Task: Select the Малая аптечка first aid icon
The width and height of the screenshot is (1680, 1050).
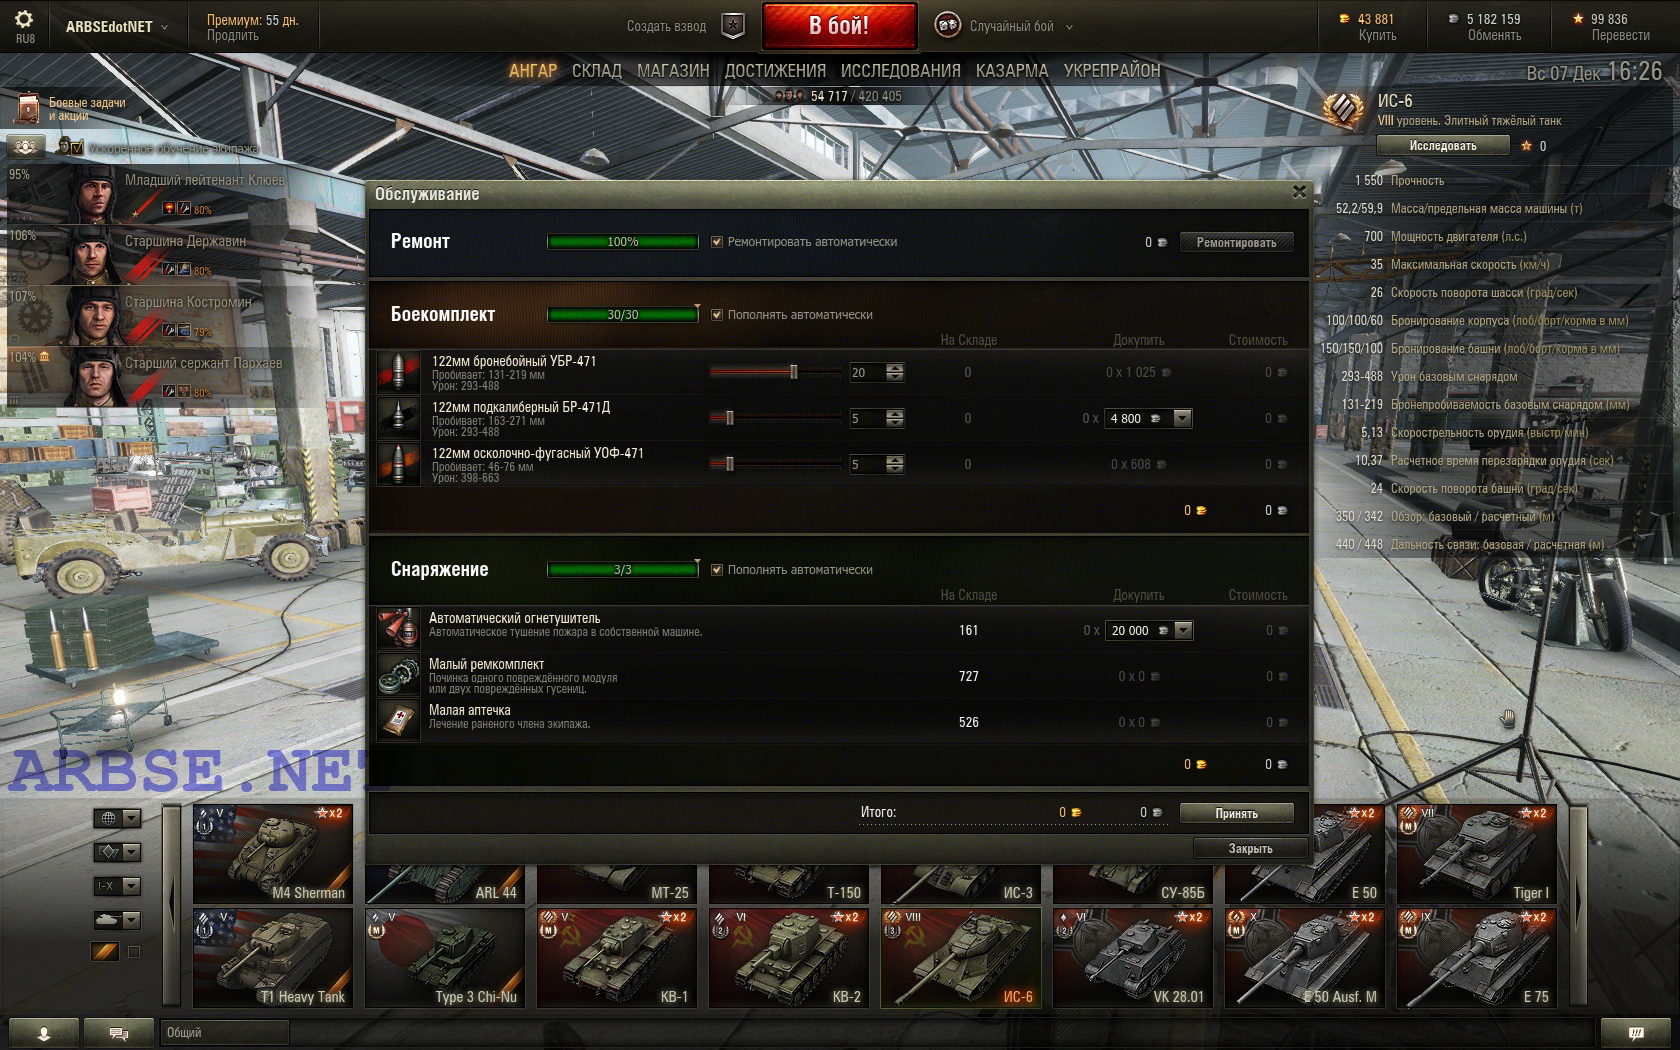Action: click(x=398, y=722)
